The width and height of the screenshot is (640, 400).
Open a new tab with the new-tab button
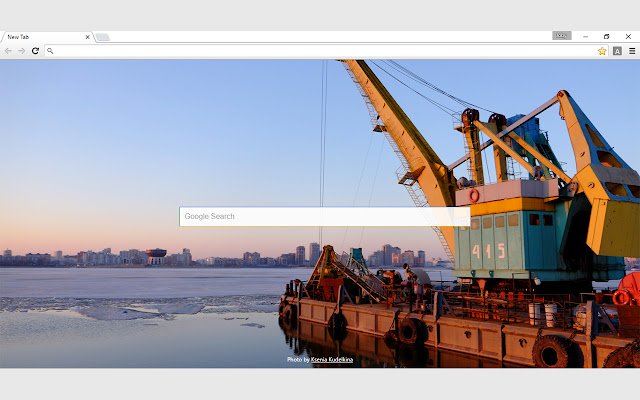tap(102, 37)
